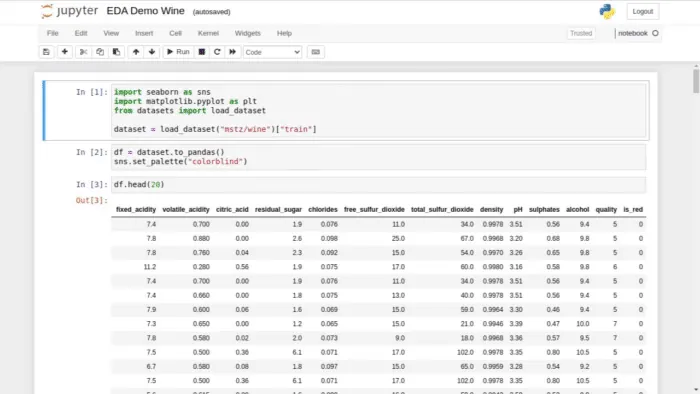Click the pH column header
700x394 pixels.
518,209
